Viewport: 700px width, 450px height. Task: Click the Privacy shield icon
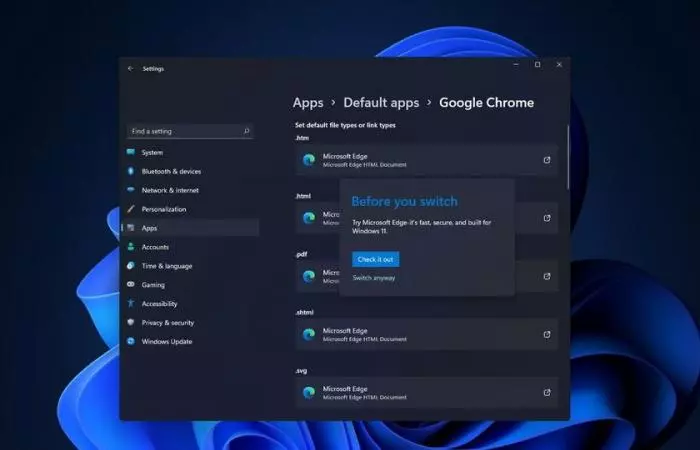(131, 322)
